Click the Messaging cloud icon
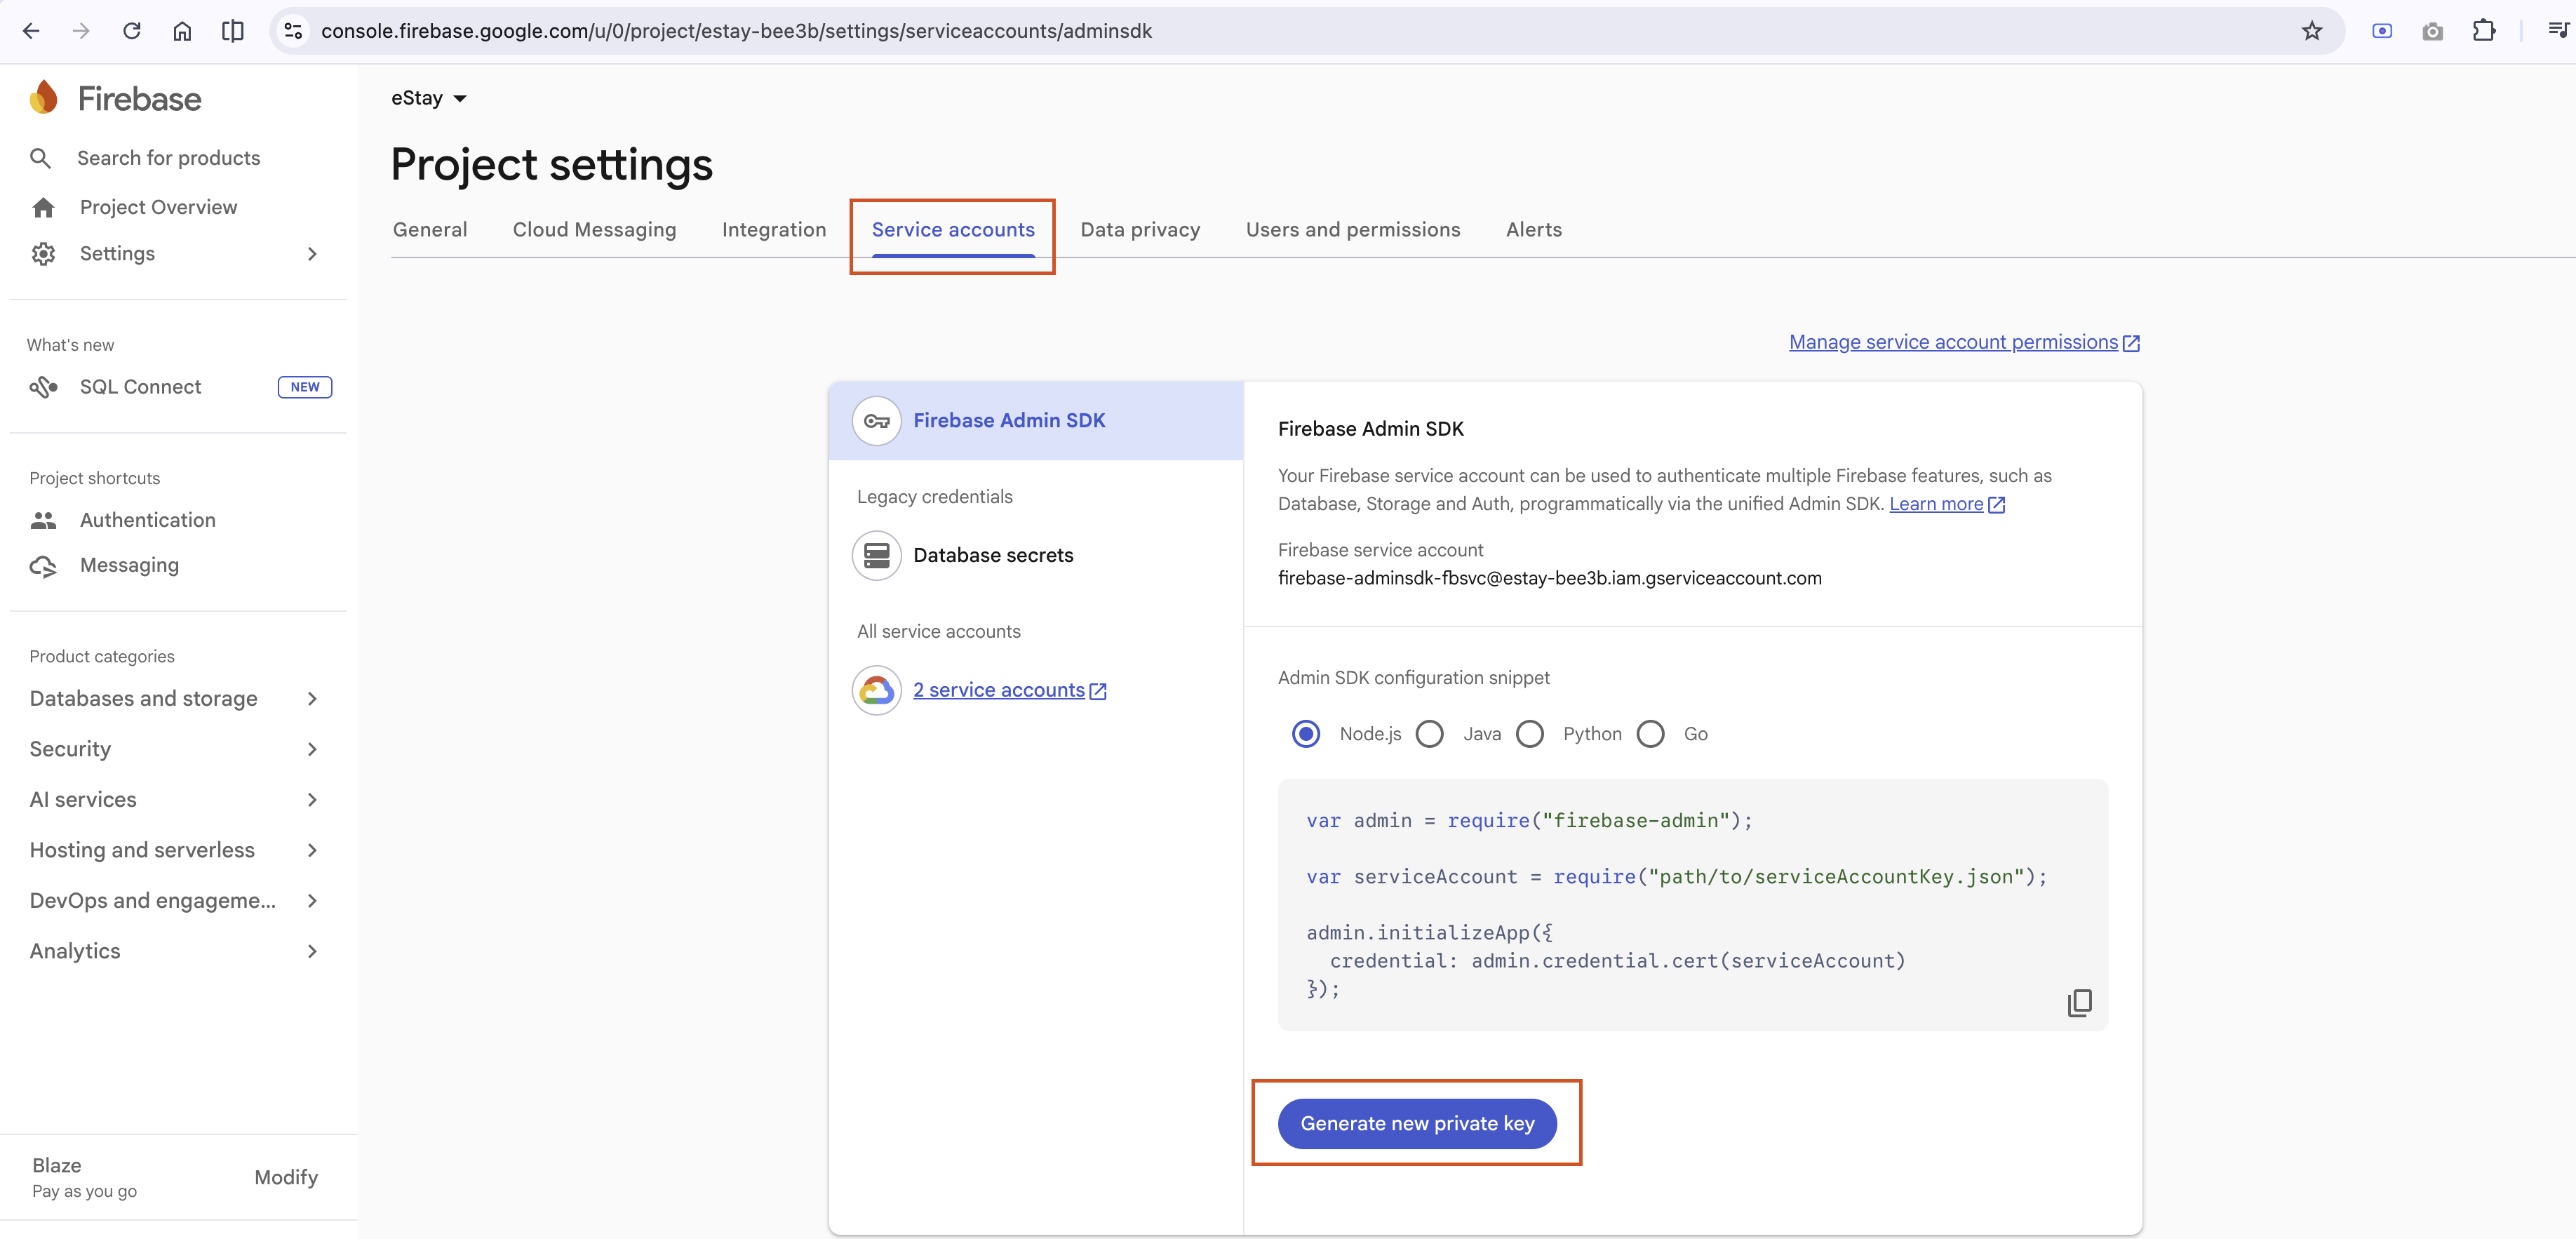This screenshot has width=2576, height=1239. click(43, 566)
